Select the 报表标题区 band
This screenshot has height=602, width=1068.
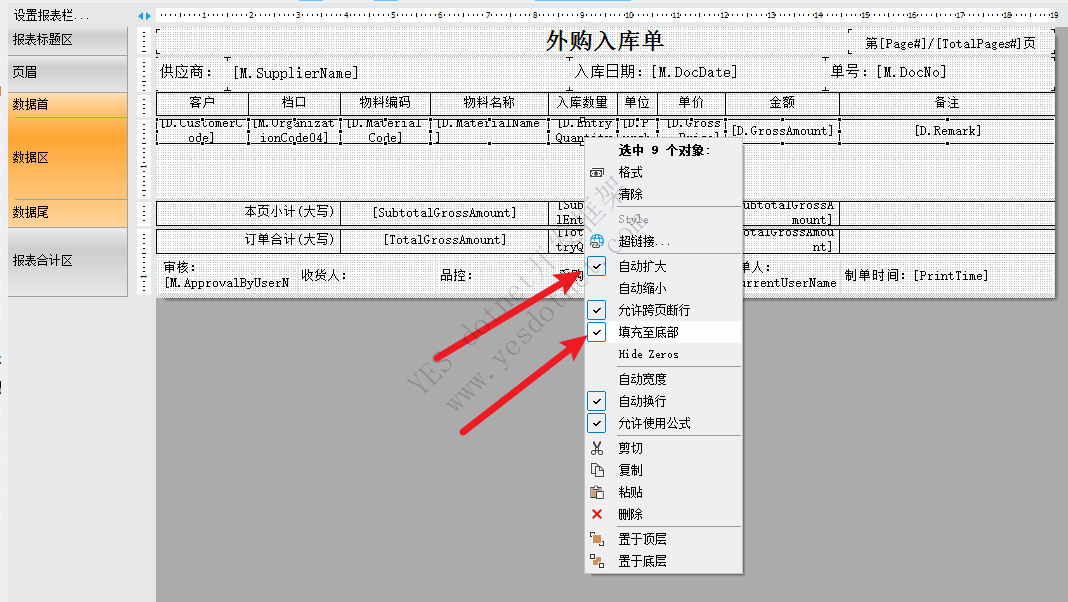67,40
